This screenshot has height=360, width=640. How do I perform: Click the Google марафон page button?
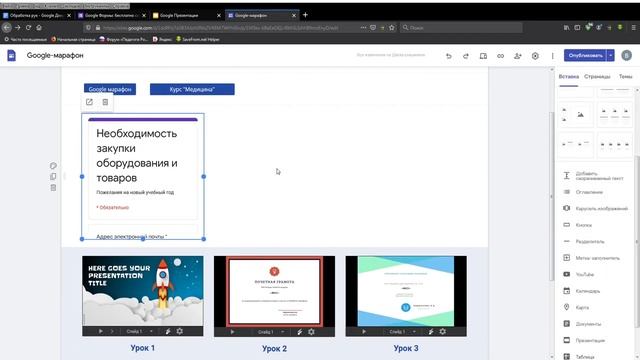click(x=110, y=89)
